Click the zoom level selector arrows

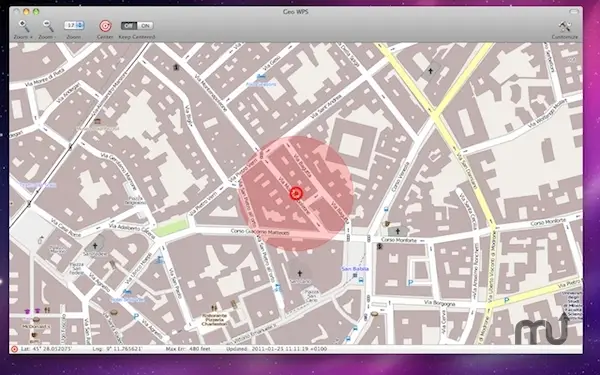point(80,26)
